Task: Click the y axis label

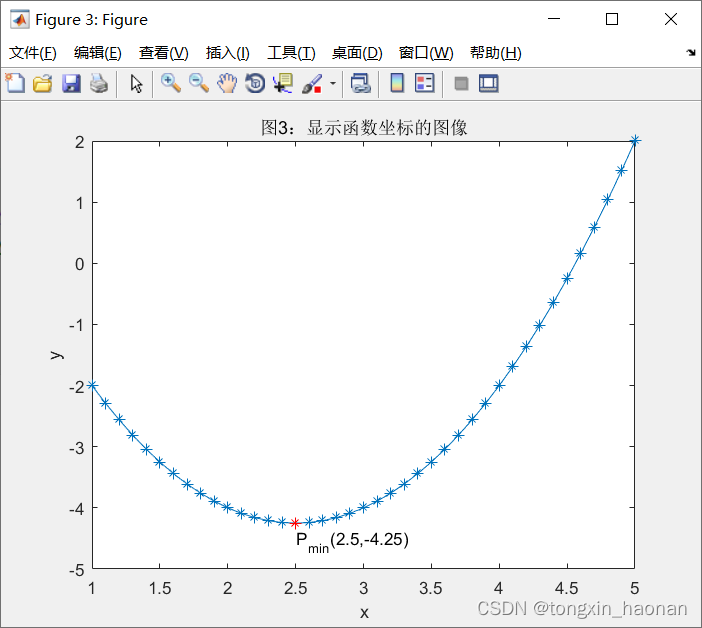Action: click(x=57, y=355)
